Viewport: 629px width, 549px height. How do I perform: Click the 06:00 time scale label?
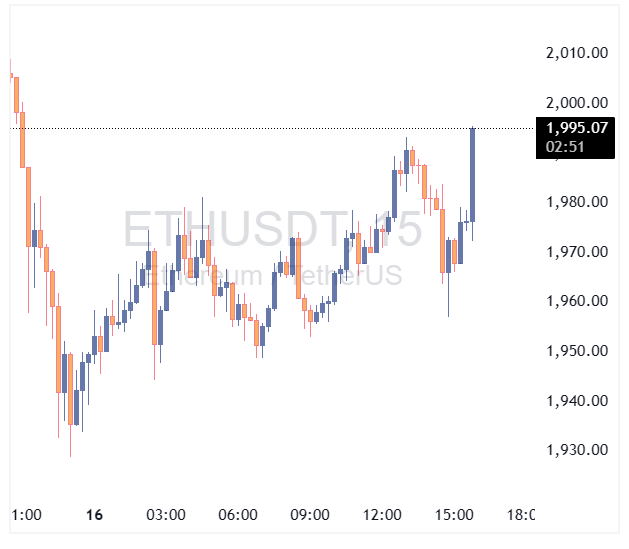[x=238, y=515]
